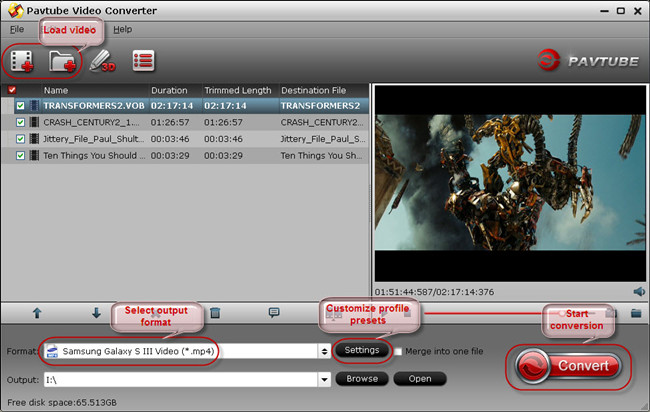Click destination file TRANSFORMERS2

[x=320, y=106]
